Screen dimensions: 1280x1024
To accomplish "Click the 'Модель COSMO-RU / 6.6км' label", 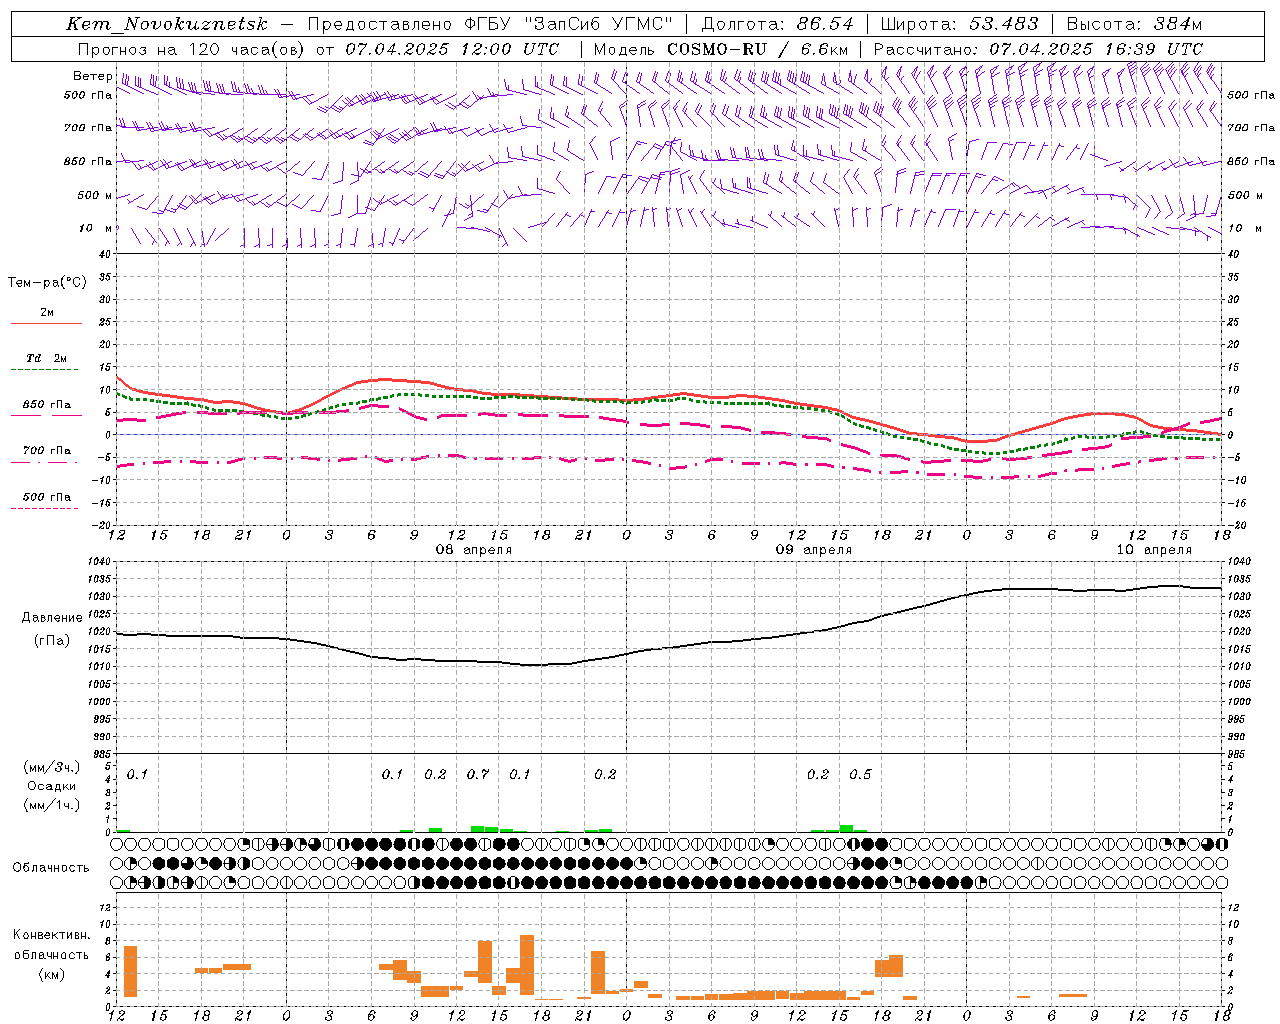I will coord(721,49).
